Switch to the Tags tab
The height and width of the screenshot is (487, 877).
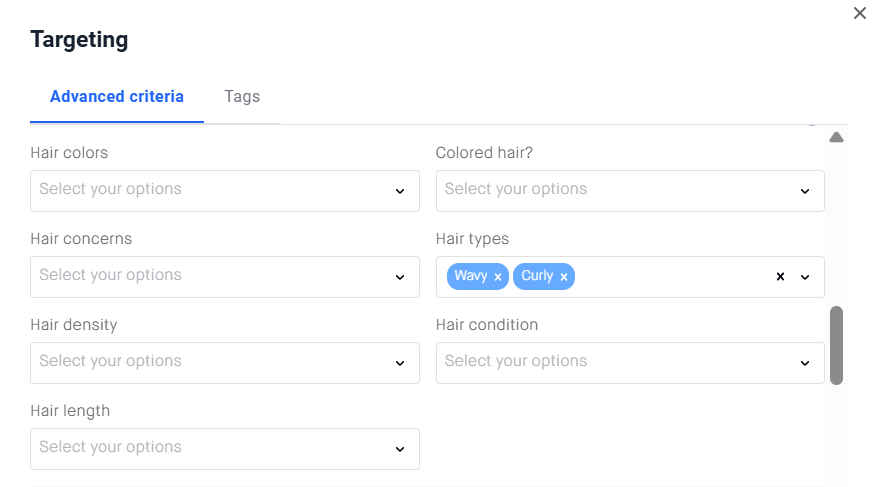click(x=242, y=97)
